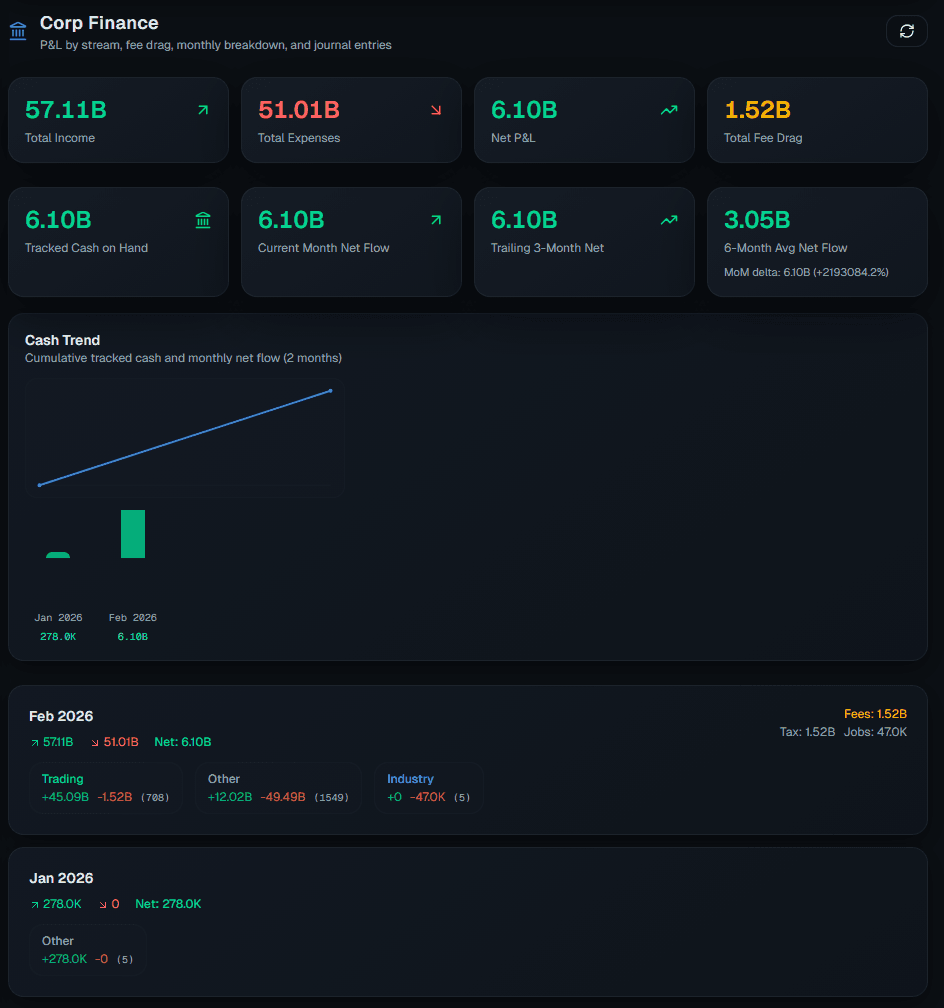The width and height of the screenshot is (944, 1008).
Task: Click the Jan 2026 value 278.0K under the chart
Action: (58, 636)
